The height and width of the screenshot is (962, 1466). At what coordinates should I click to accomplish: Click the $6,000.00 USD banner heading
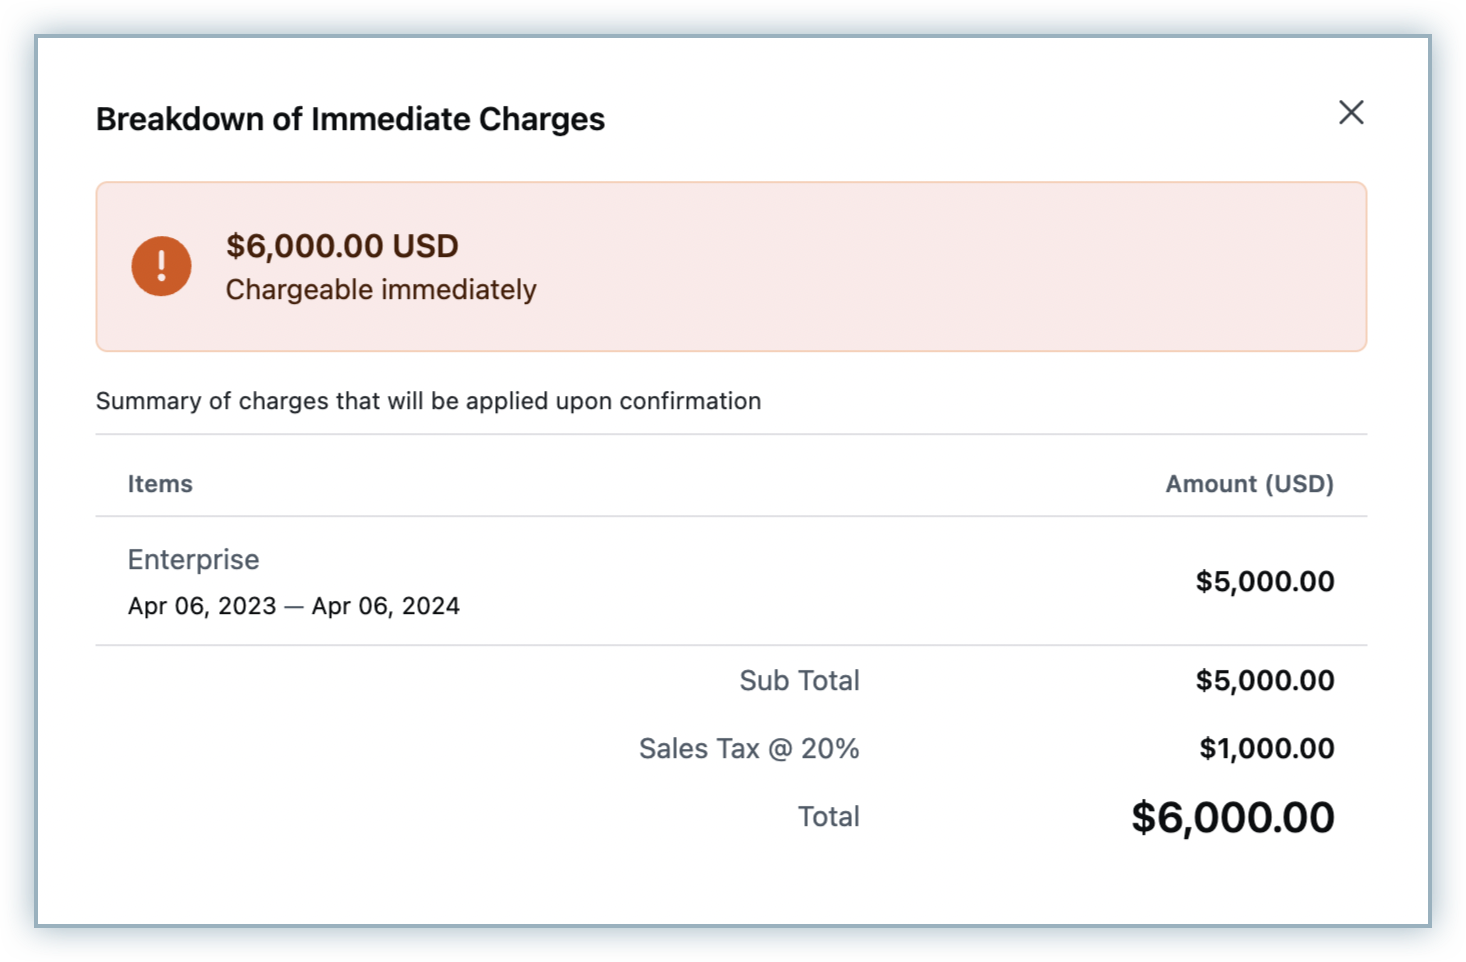(342, 246)
